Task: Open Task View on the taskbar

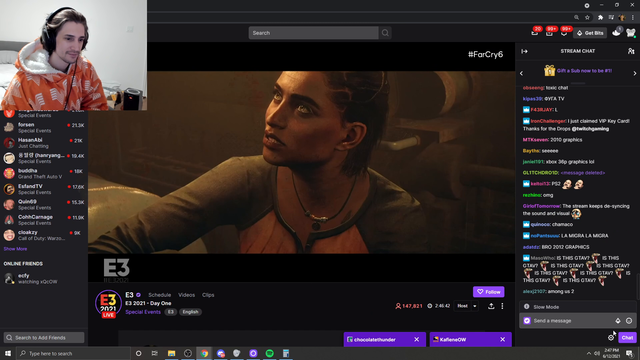Action: click(x=154, y=353)
